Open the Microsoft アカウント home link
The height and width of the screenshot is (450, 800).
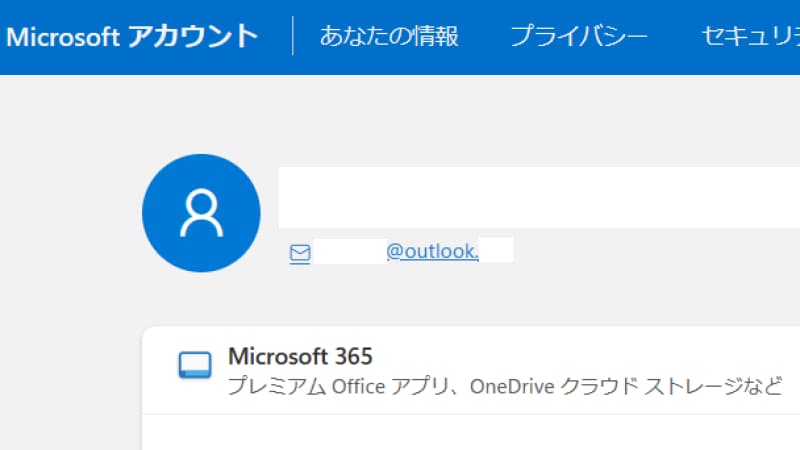(132, 37)
